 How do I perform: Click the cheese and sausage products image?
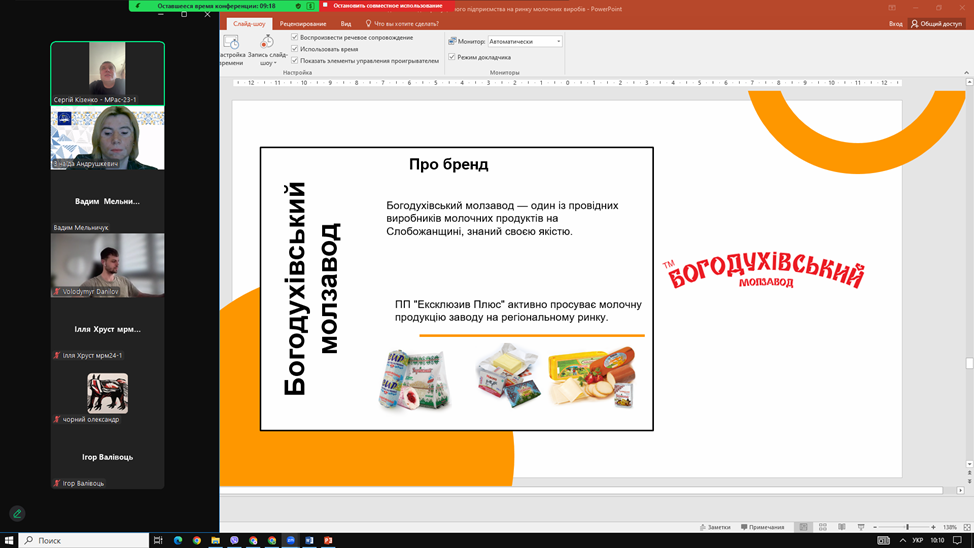[591, 377]
